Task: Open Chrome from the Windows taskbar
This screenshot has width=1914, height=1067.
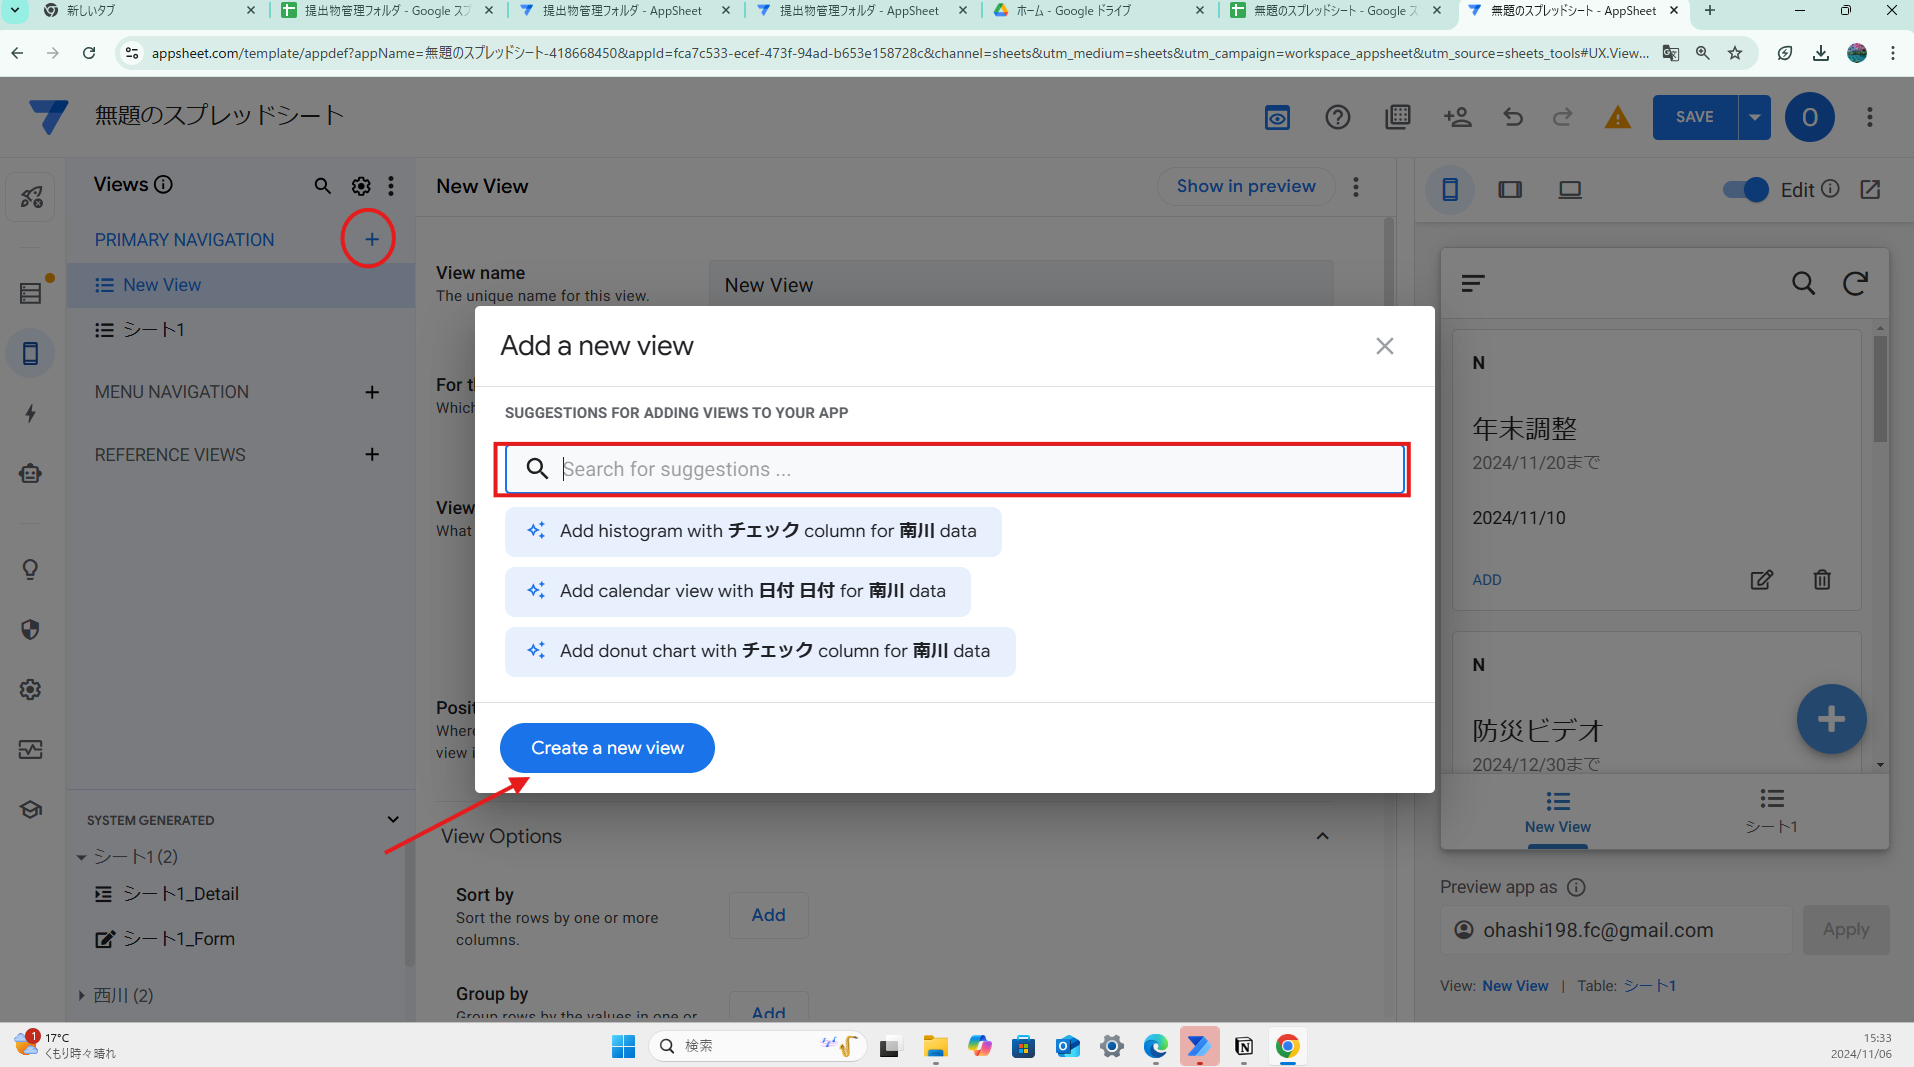Action: pyautogui.click(x=1287, y=1046)
